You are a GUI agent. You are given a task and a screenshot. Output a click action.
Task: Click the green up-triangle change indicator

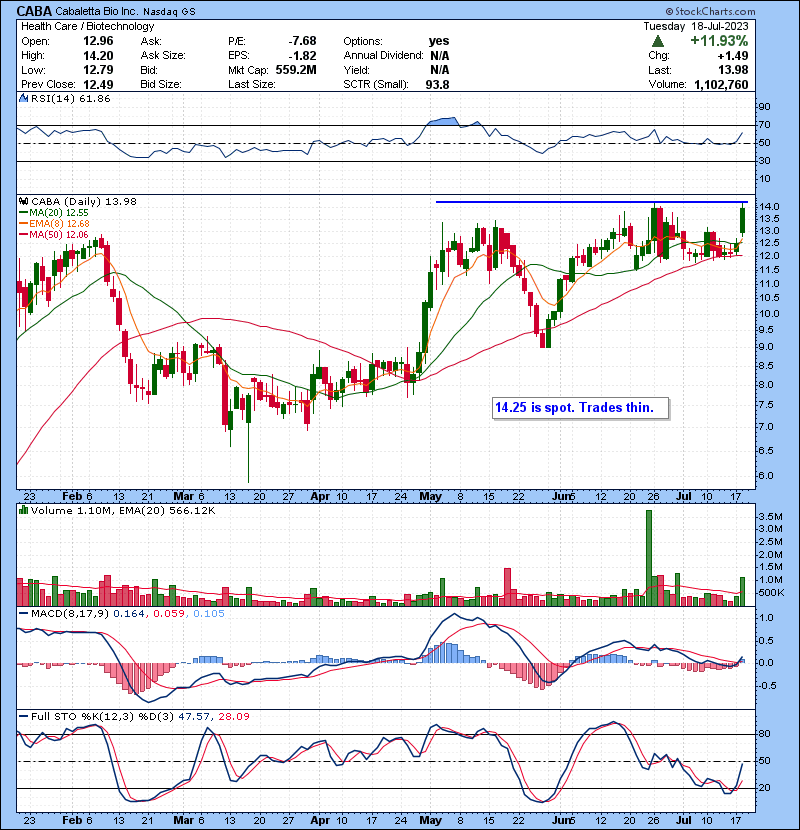click(x=658, y=41)
